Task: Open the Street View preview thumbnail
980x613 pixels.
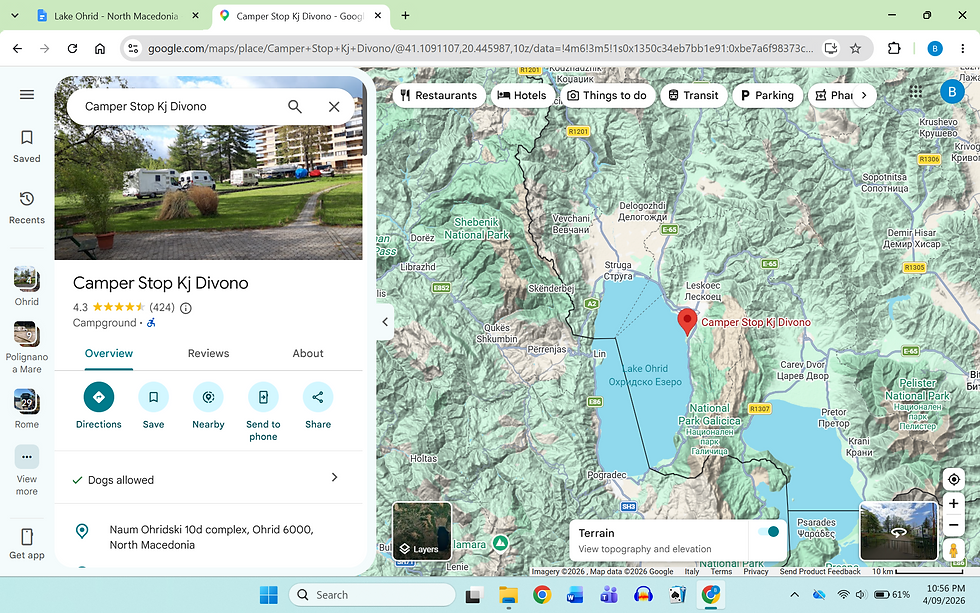Action: coord(898,531)
